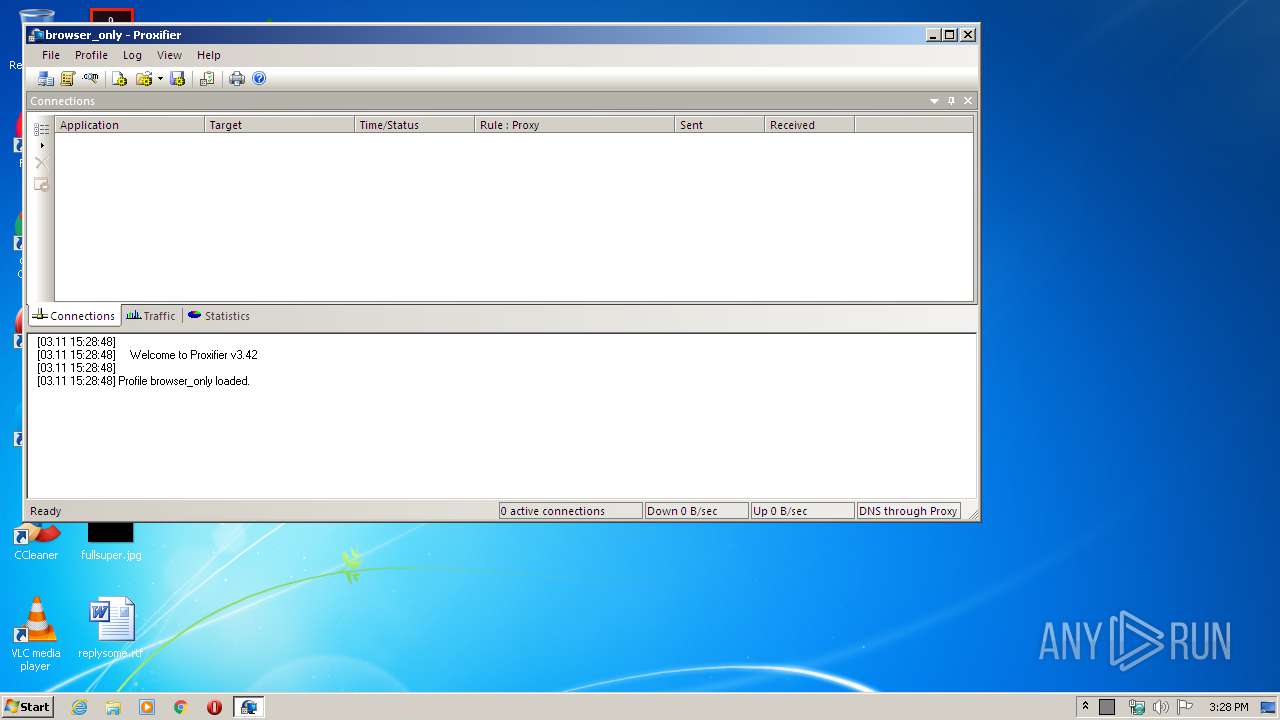
Task: Sort by the Rule : Proxy column header
Action: 574,125
